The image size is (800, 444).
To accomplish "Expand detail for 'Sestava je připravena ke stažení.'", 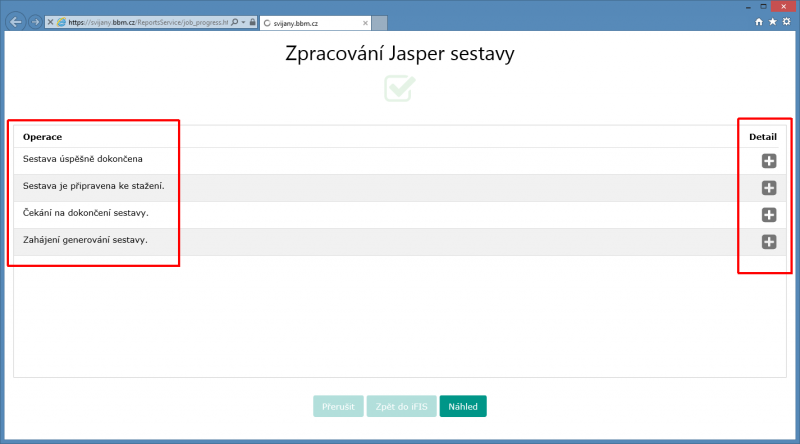I will pos(769,188).
